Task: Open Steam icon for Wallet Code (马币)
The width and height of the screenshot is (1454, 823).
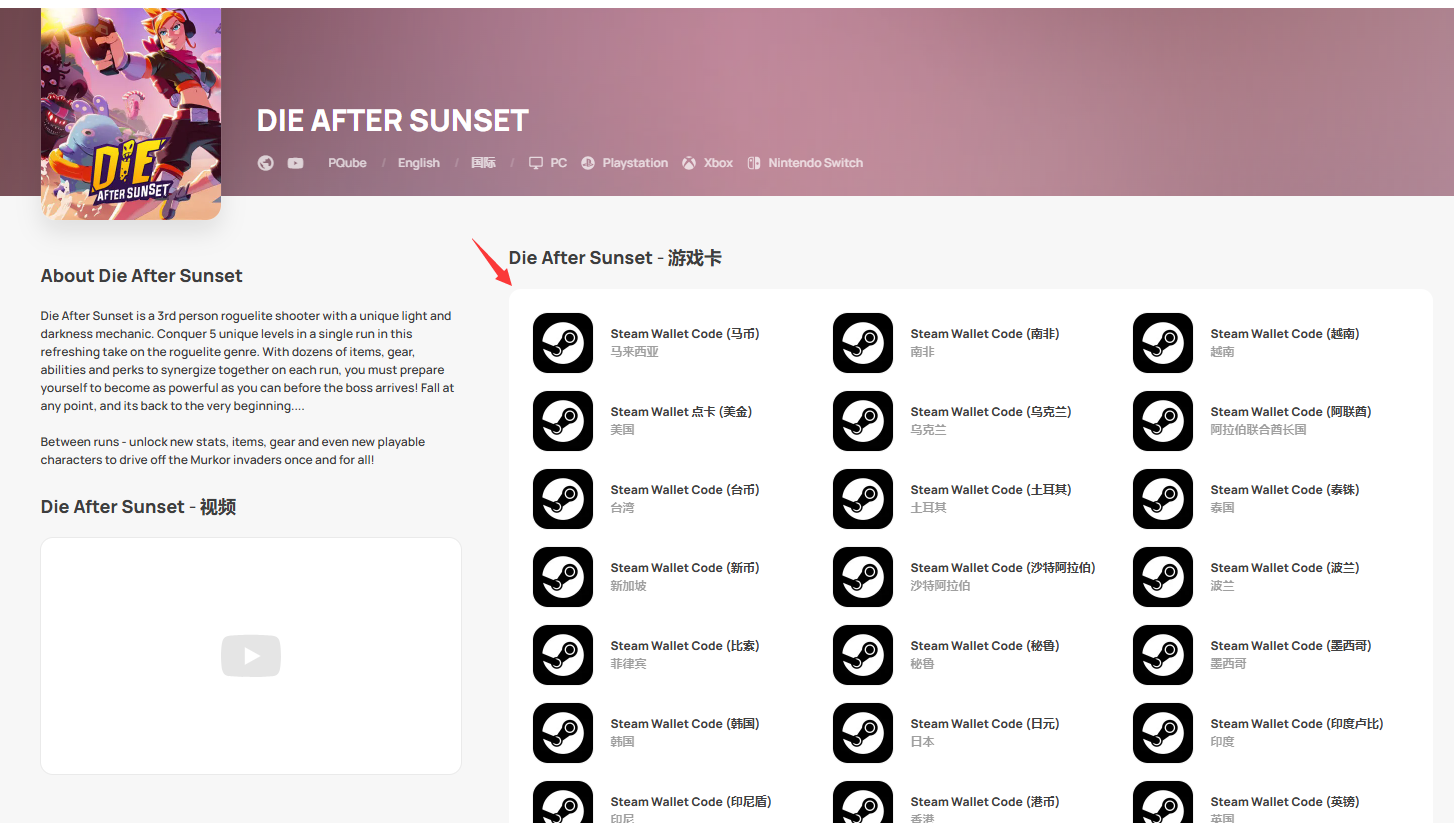Action: point(563,343)
